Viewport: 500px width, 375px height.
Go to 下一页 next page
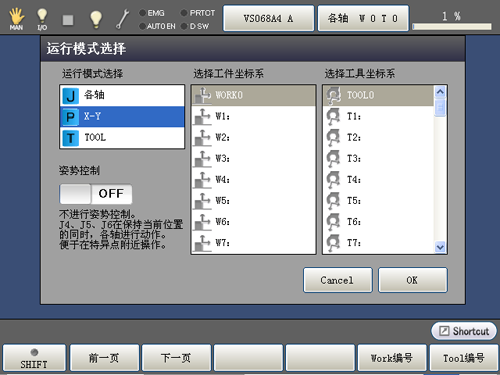point(176,358)
